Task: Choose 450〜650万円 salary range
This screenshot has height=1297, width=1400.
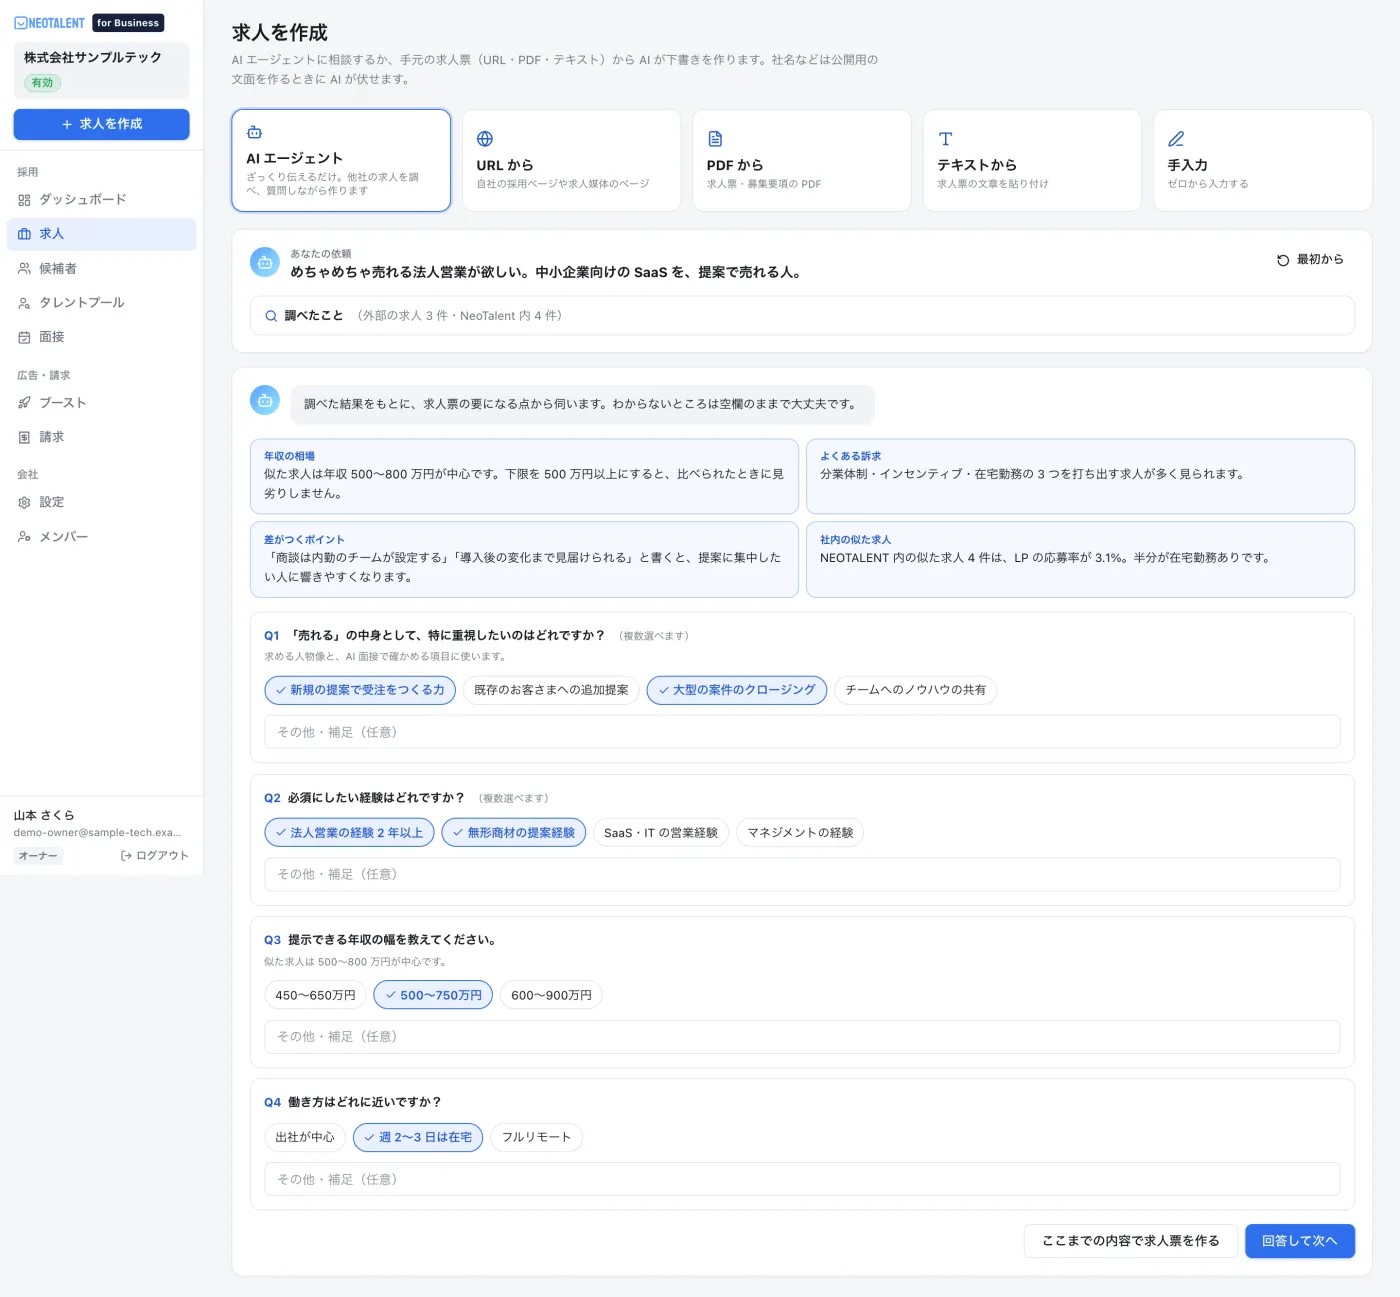Action: (315, 995)
